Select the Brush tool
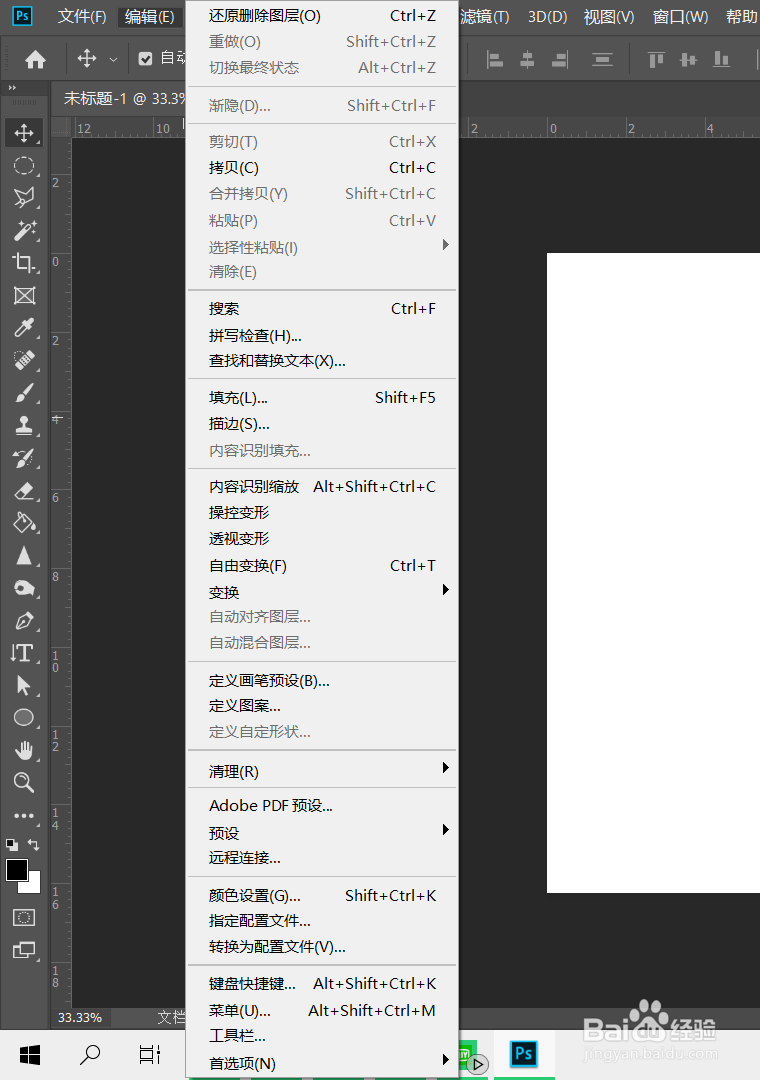760x1080 pixels. (x=24, y=393)
